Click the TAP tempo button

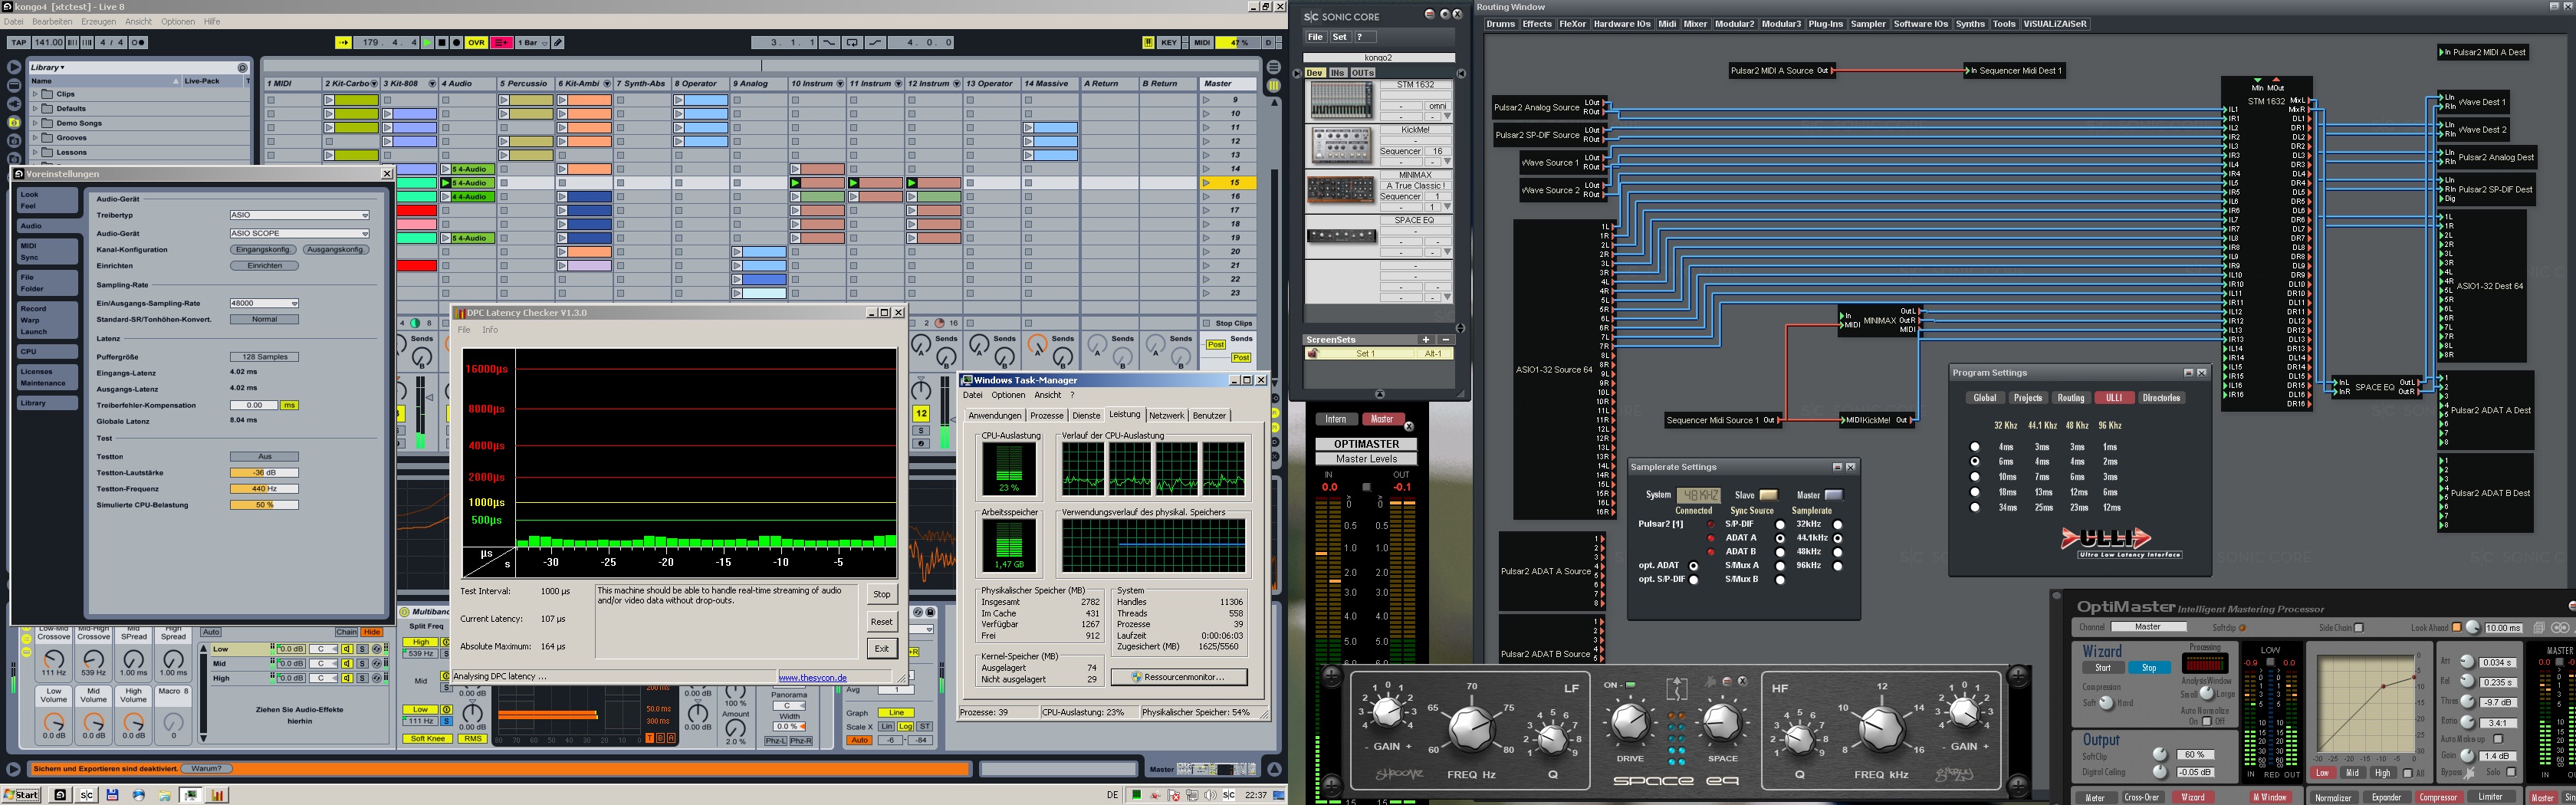pos(19,43)
